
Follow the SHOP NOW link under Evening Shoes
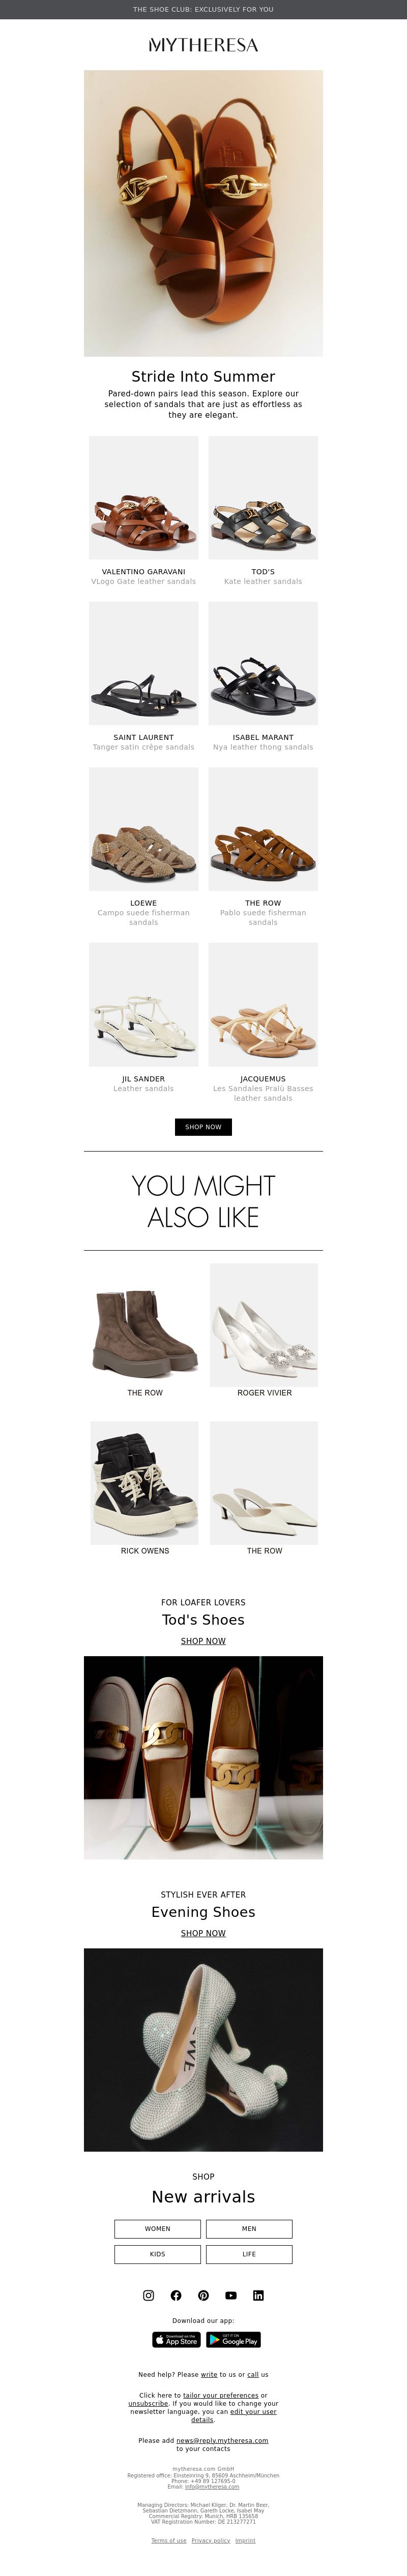[x=203, y=1933]
